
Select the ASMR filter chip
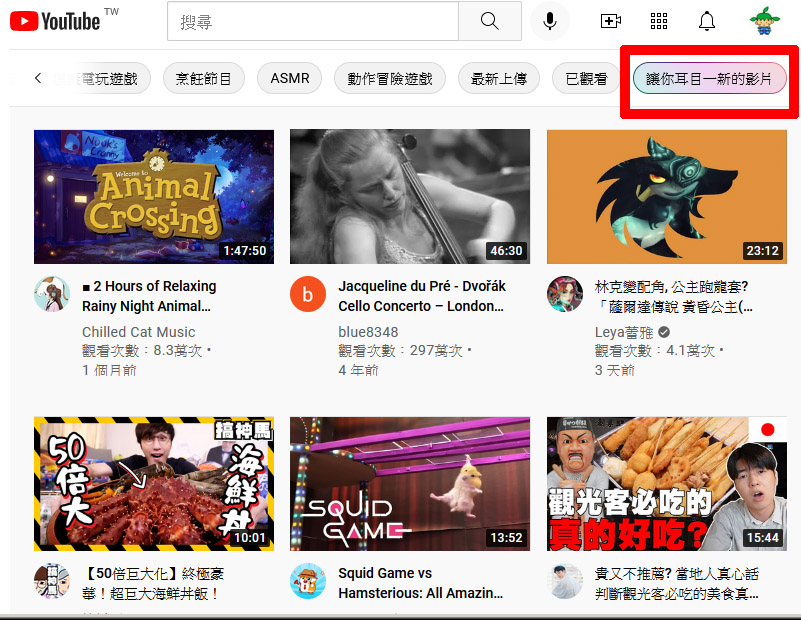(290, 78)
